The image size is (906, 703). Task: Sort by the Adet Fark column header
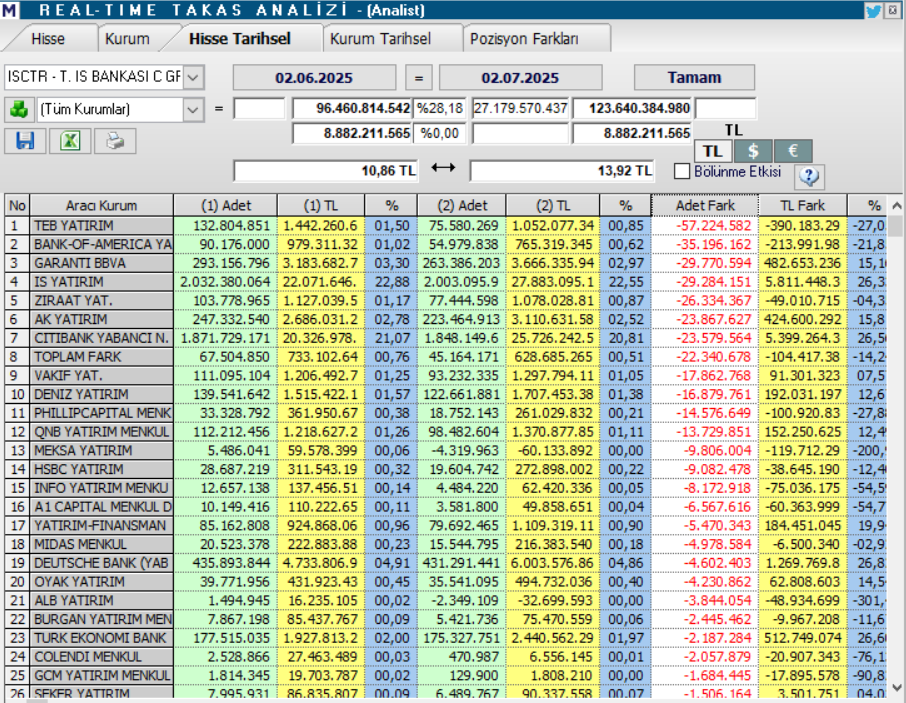pos(705,206)
